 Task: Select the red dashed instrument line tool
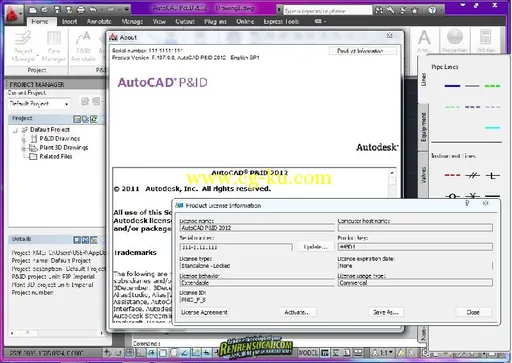point(452,175)
